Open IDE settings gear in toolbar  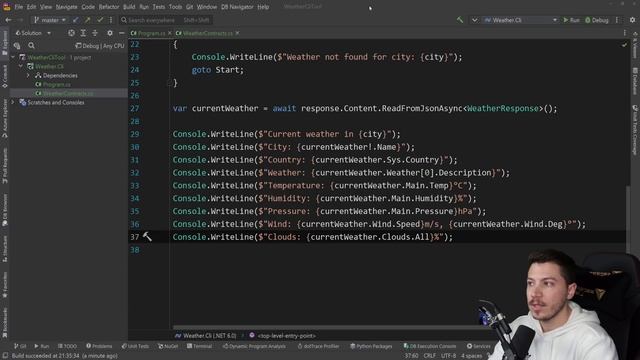632,20
